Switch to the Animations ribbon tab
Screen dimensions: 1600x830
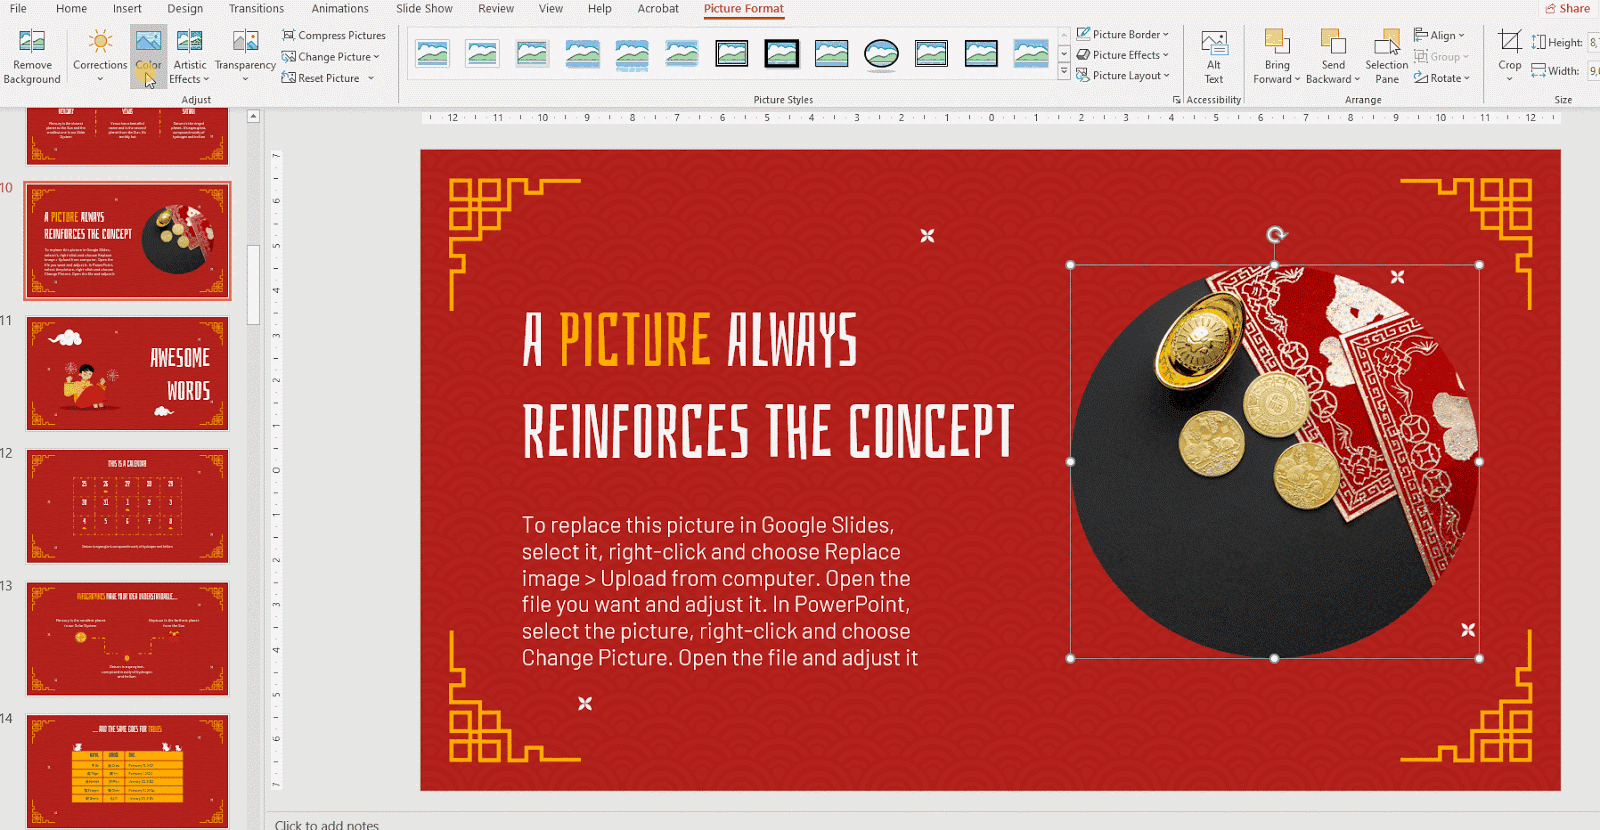(x=340, y=9)
